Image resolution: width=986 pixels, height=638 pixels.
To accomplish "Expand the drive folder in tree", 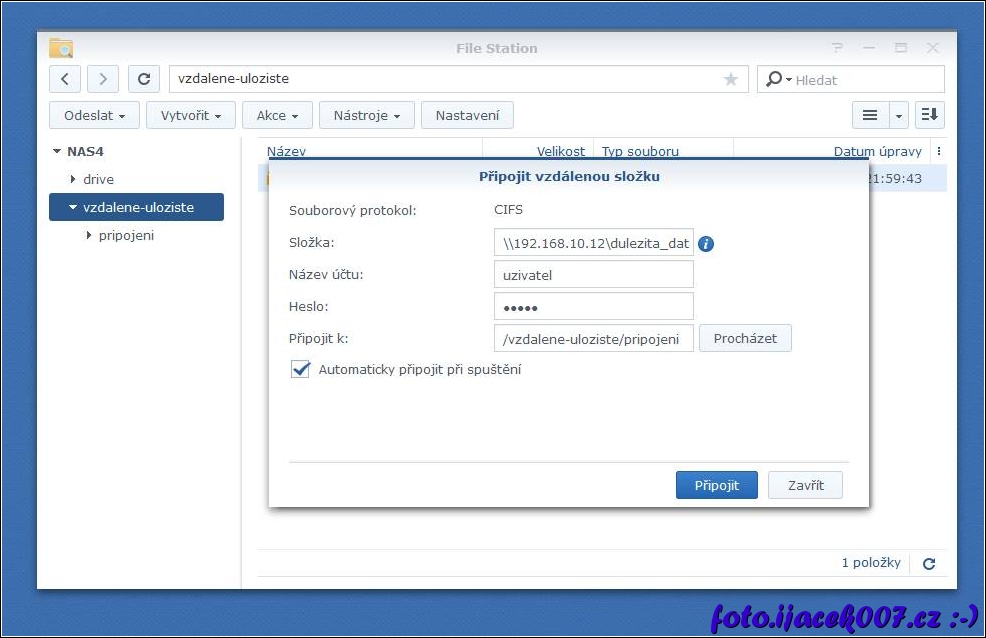I will coord(73,180).
